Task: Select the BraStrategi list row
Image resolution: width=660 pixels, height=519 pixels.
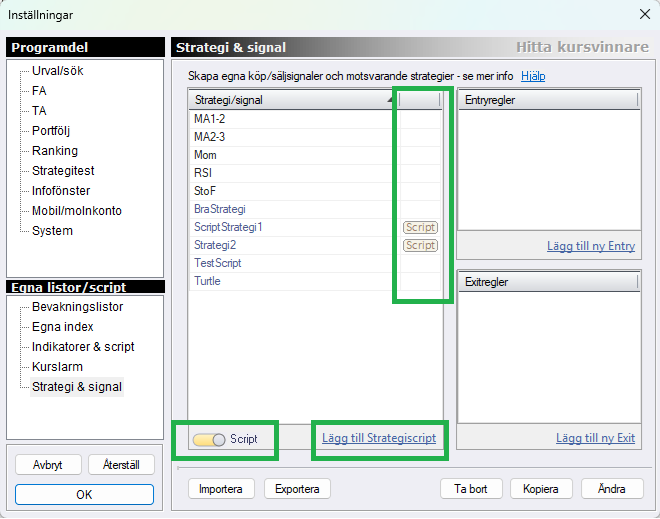Action: pos(219,209)
